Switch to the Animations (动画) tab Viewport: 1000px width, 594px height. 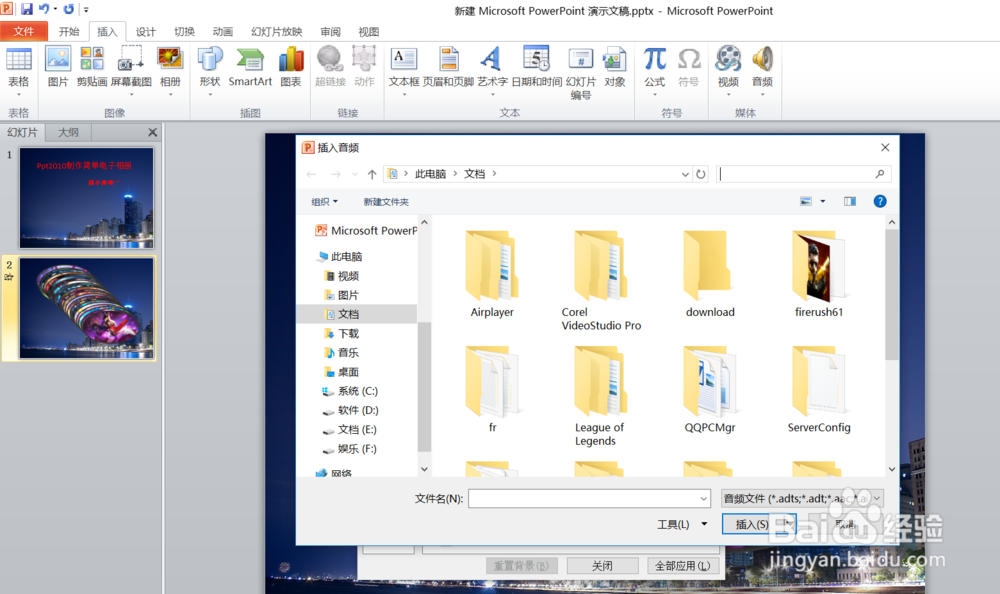pyautogui.click(x=223, y=31)
